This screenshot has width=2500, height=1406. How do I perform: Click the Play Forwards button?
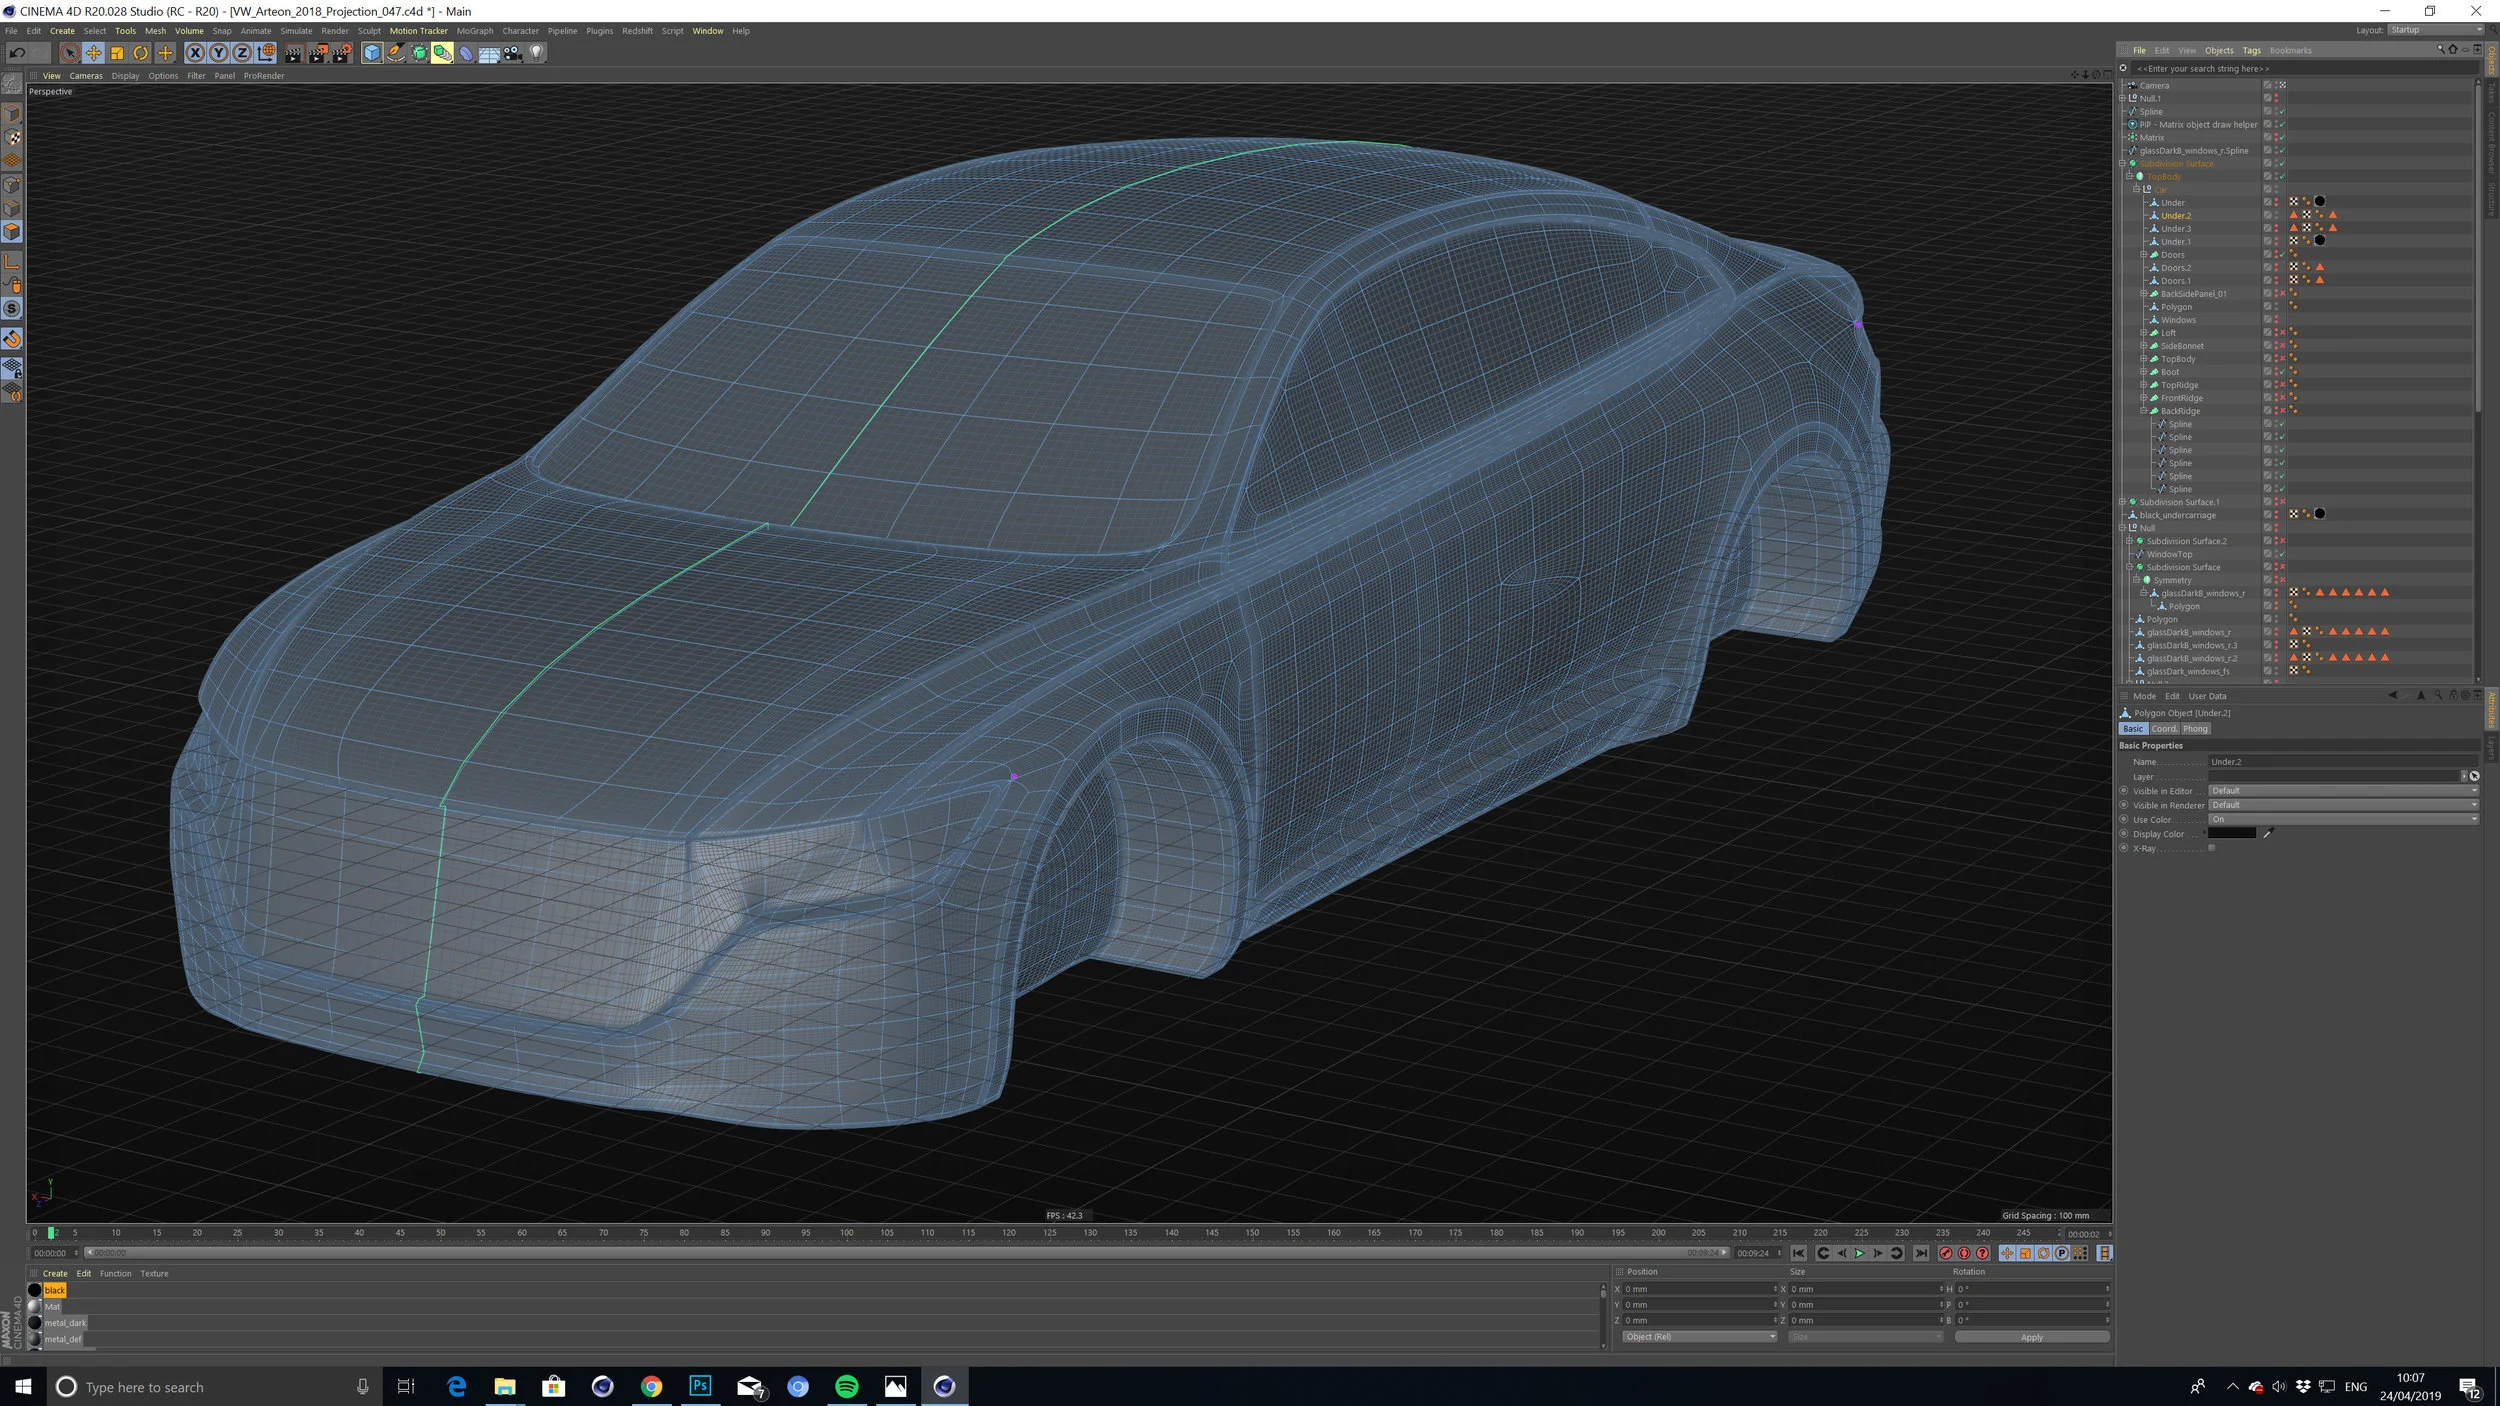pyautogui.click(x=1860, y=1253)
